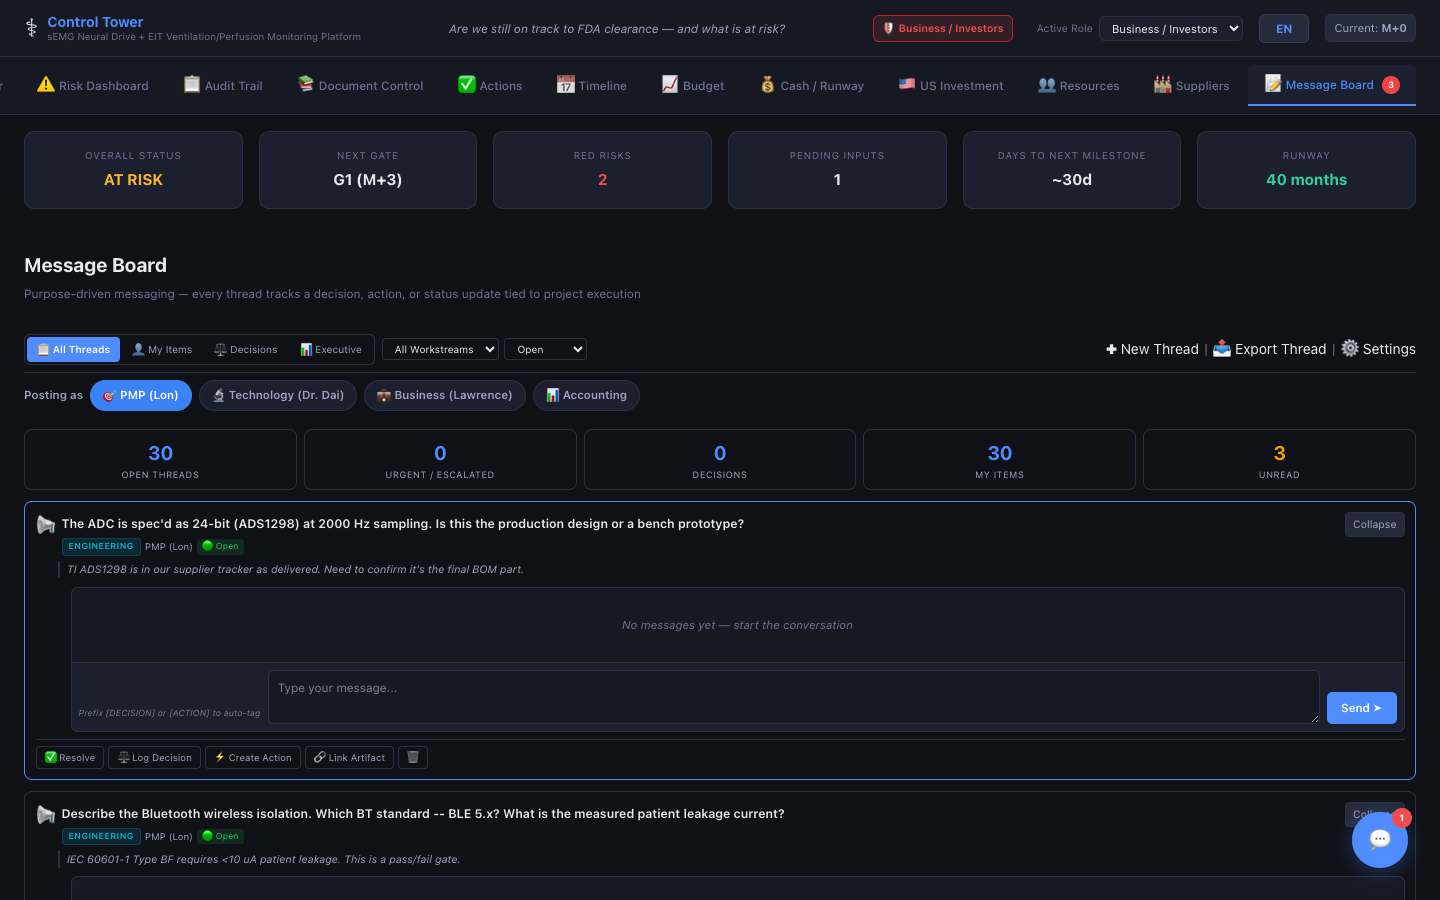The image size is (1440, 900).
Task: Switch posting identity to Accounting
Action: pyautogui.click(x=586, y=395)
